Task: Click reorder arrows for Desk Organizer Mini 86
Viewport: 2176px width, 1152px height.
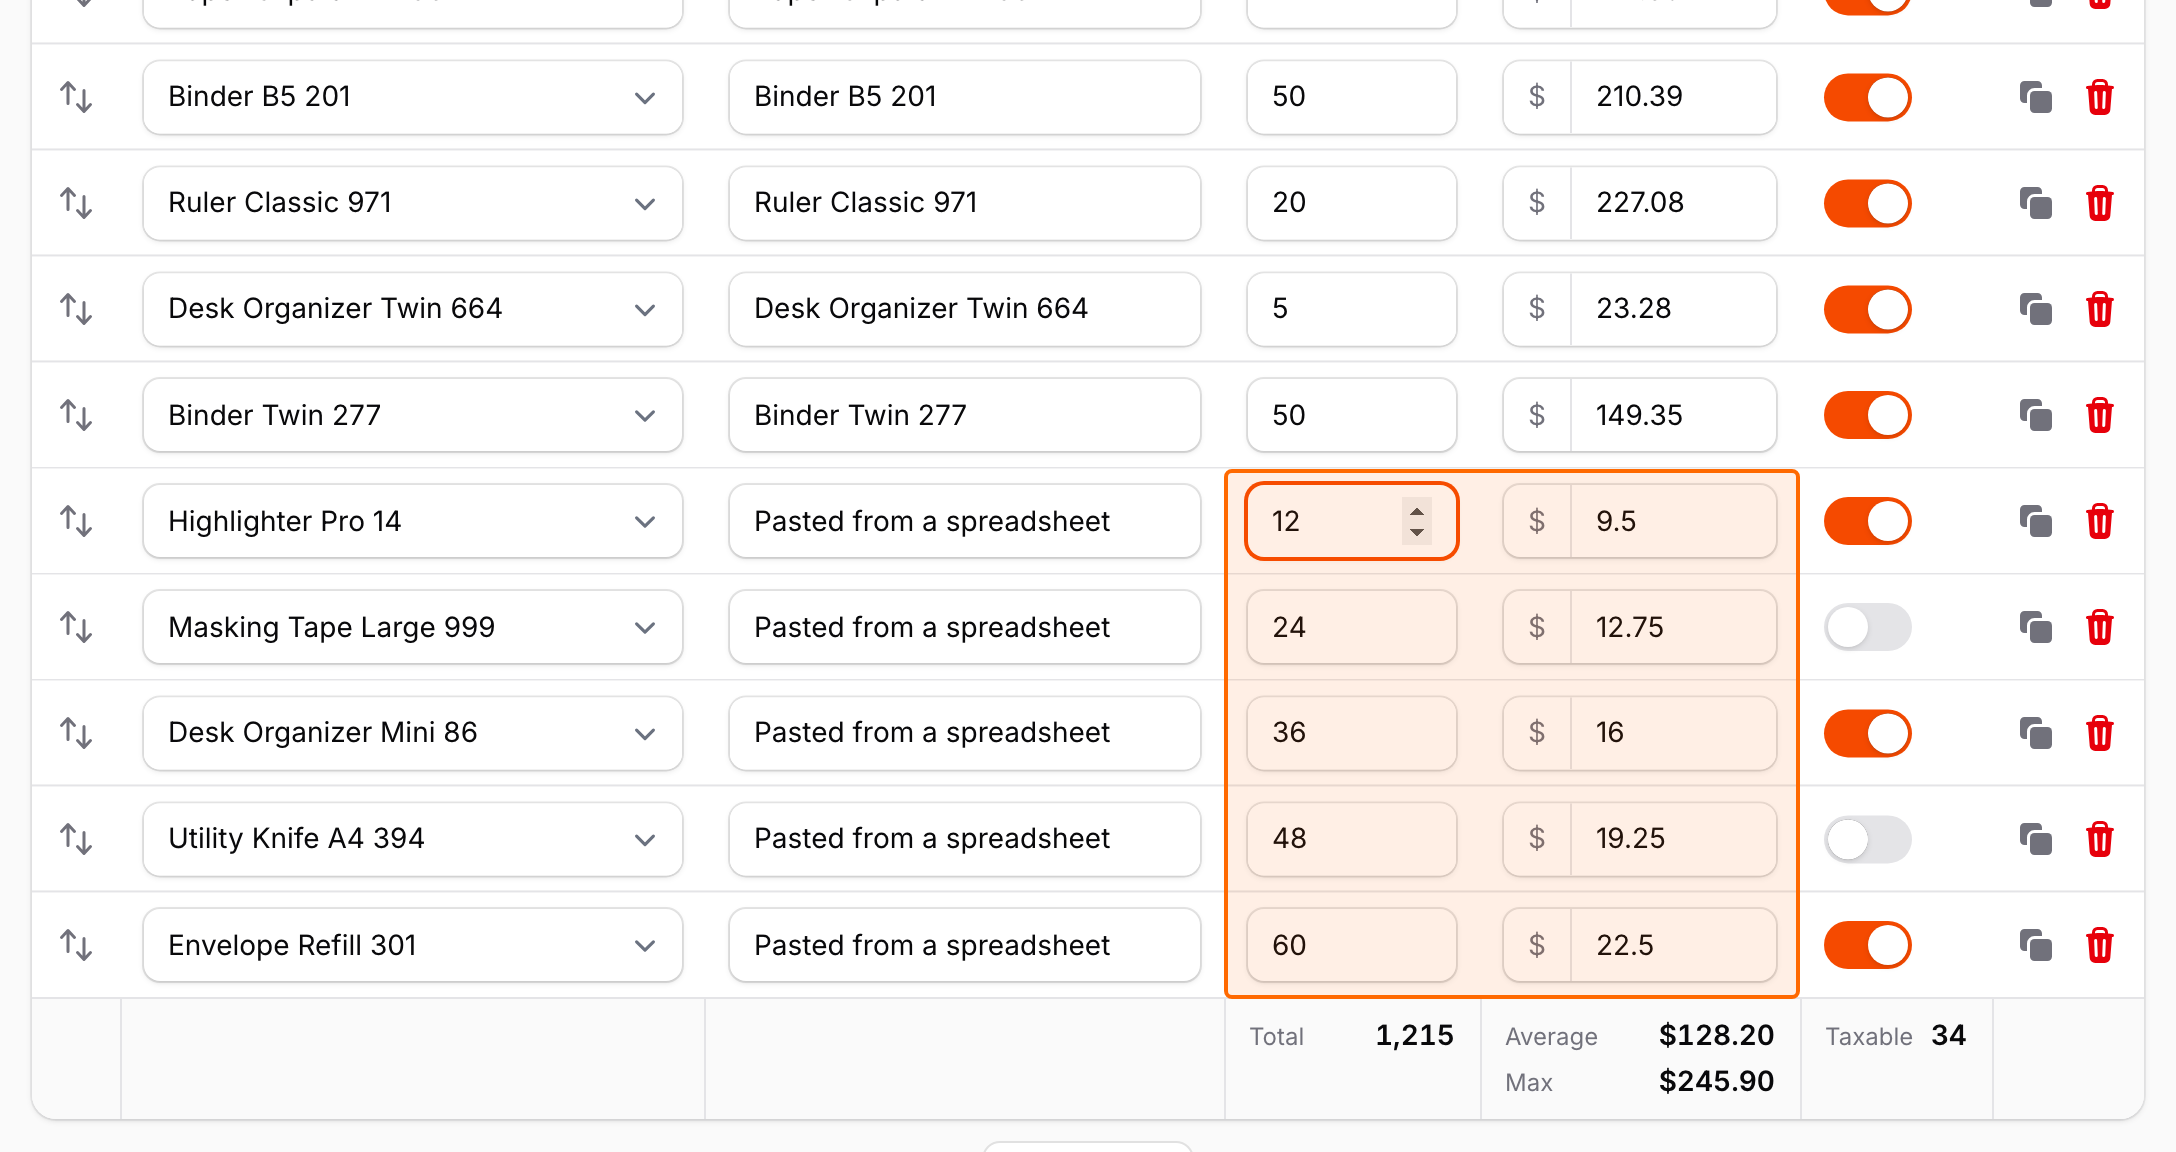Action: click(76, 734)
